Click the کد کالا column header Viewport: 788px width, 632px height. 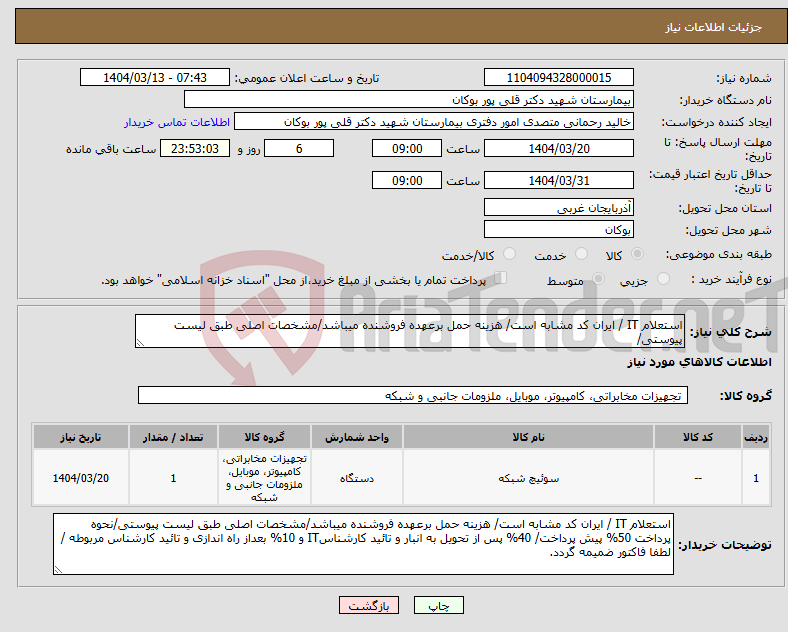[x=698, y=437]
